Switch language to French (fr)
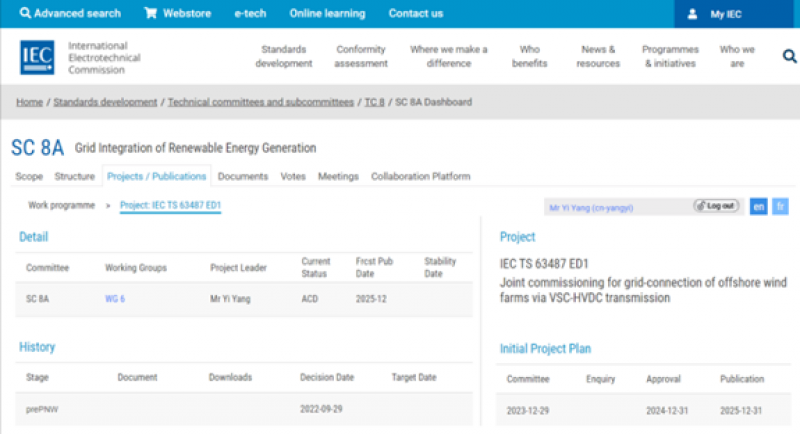The height and width of the screenshot is (434, 800). (x=780, y=206)
